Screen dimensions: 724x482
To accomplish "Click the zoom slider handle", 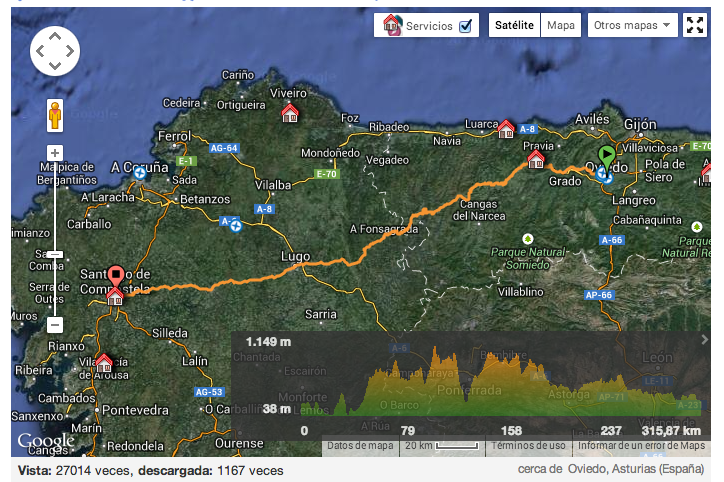I will 55,255.
